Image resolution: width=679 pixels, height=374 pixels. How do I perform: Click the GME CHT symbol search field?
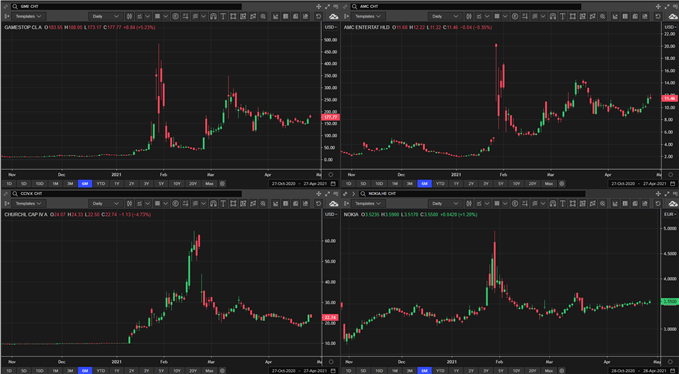point(126,6)
